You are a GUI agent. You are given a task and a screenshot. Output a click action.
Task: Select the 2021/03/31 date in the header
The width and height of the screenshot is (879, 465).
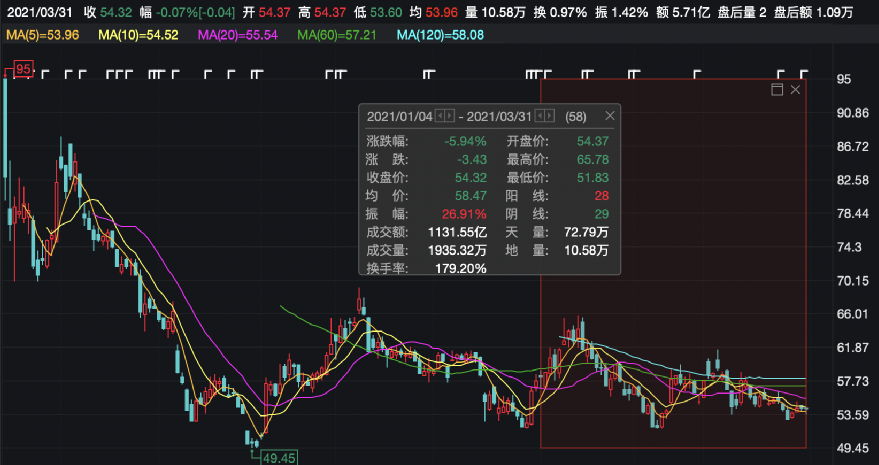[x=40, y=12]
